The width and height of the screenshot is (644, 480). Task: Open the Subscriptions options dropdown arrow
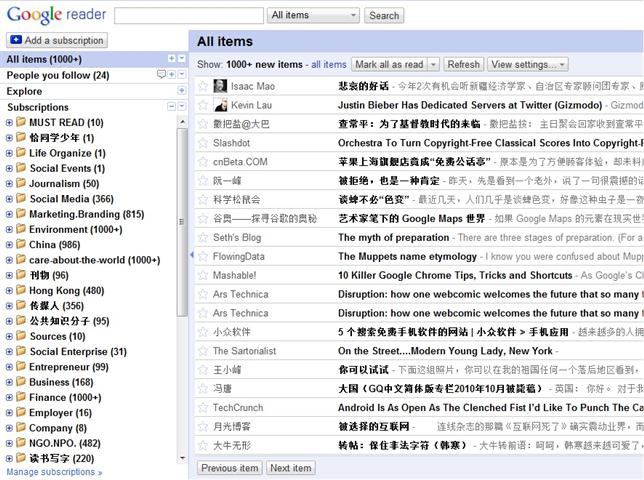click(182, 107)
